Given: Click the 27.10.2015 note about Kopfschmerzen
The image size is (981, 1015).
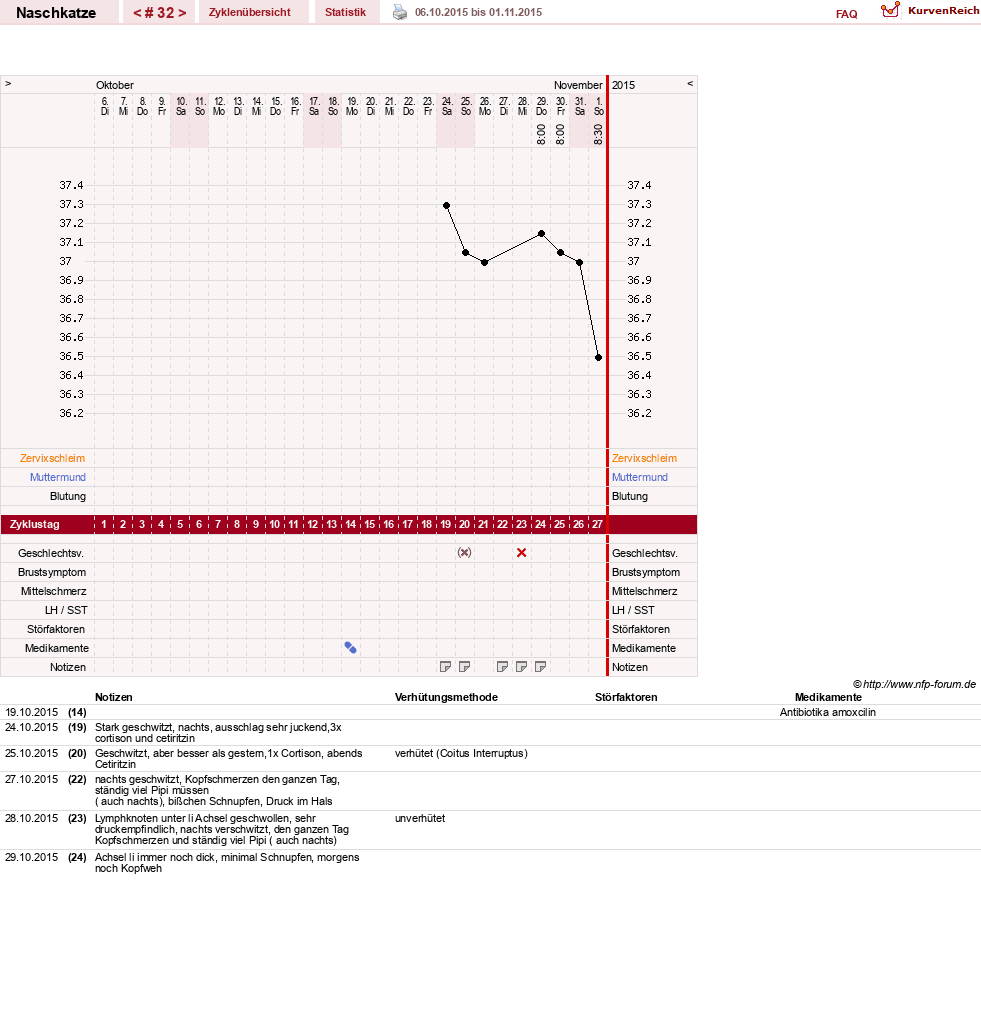Looking at the screenshot, I should [x=218, y=790].
